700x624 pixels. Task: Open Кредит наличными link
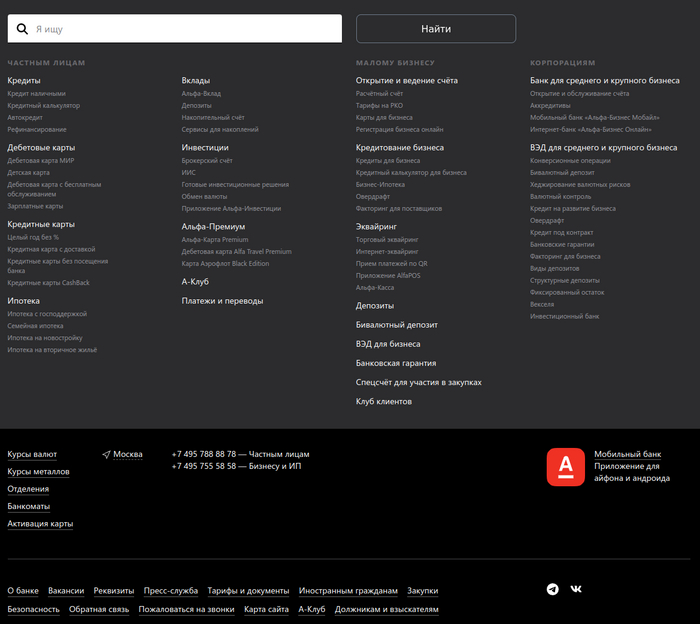[37, 94]
